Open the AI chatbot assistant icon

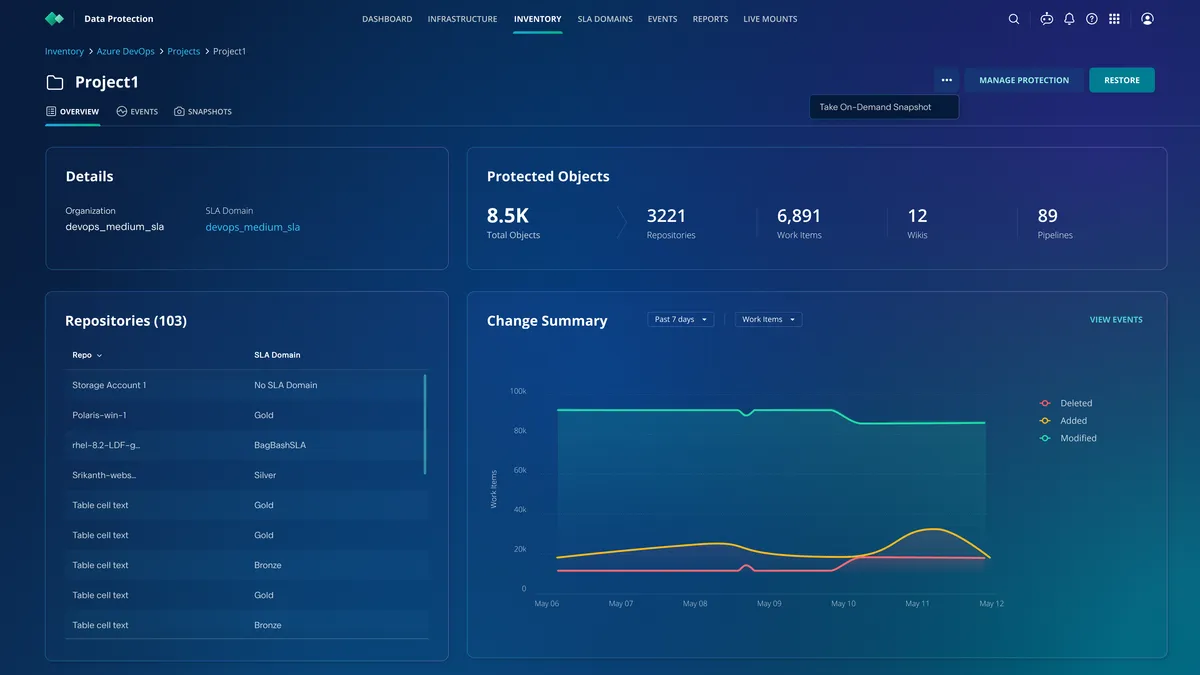point(1046,19)
